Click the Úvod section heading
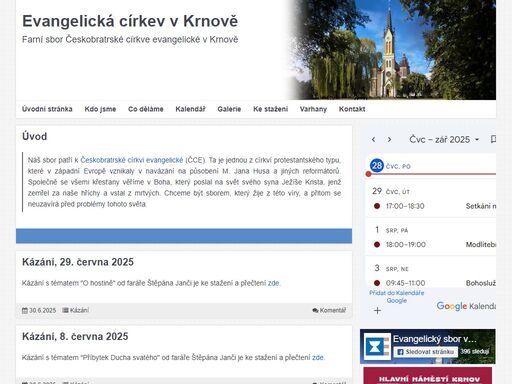 click(x=34, y=136)
